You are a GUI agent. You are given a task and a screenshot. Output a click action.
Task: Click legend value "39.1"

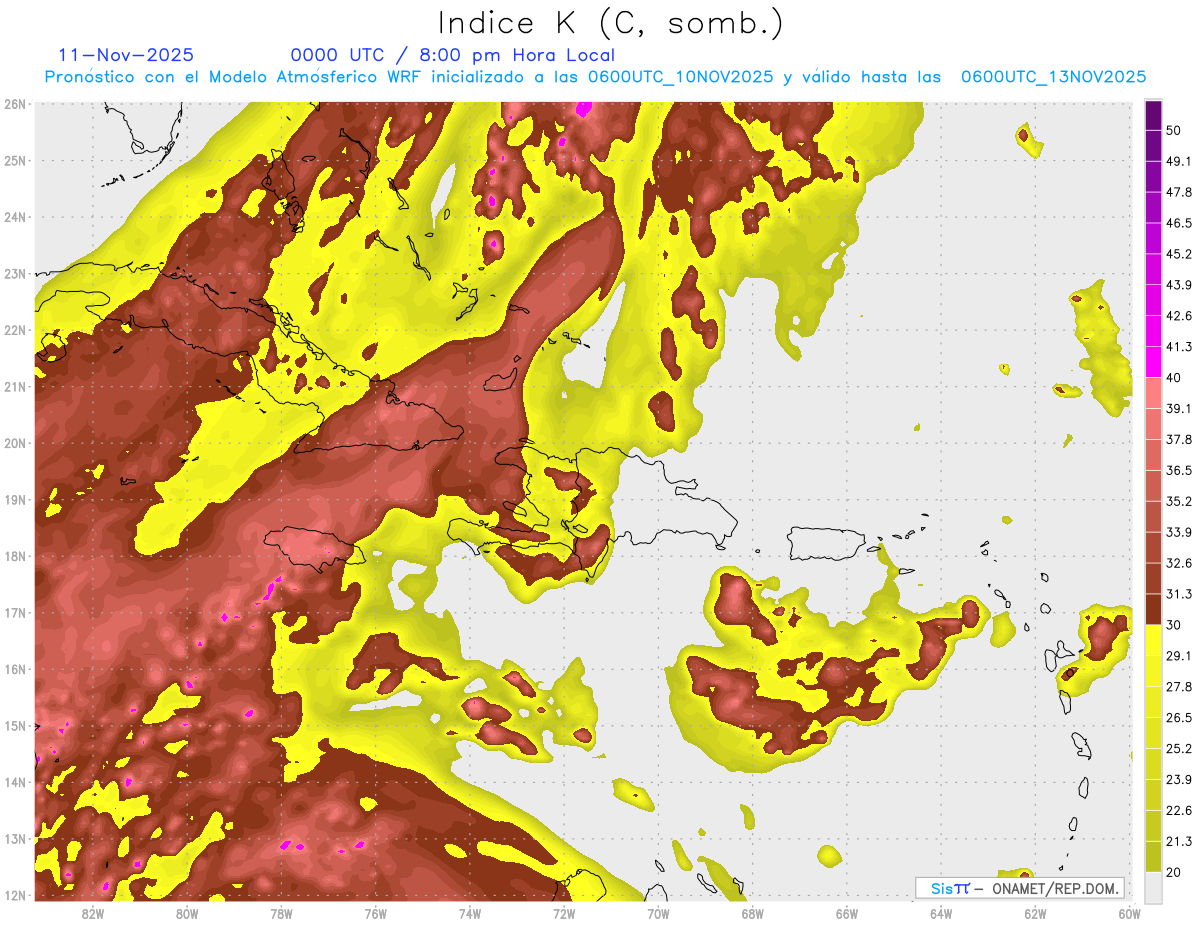(x=1179, y=408)
